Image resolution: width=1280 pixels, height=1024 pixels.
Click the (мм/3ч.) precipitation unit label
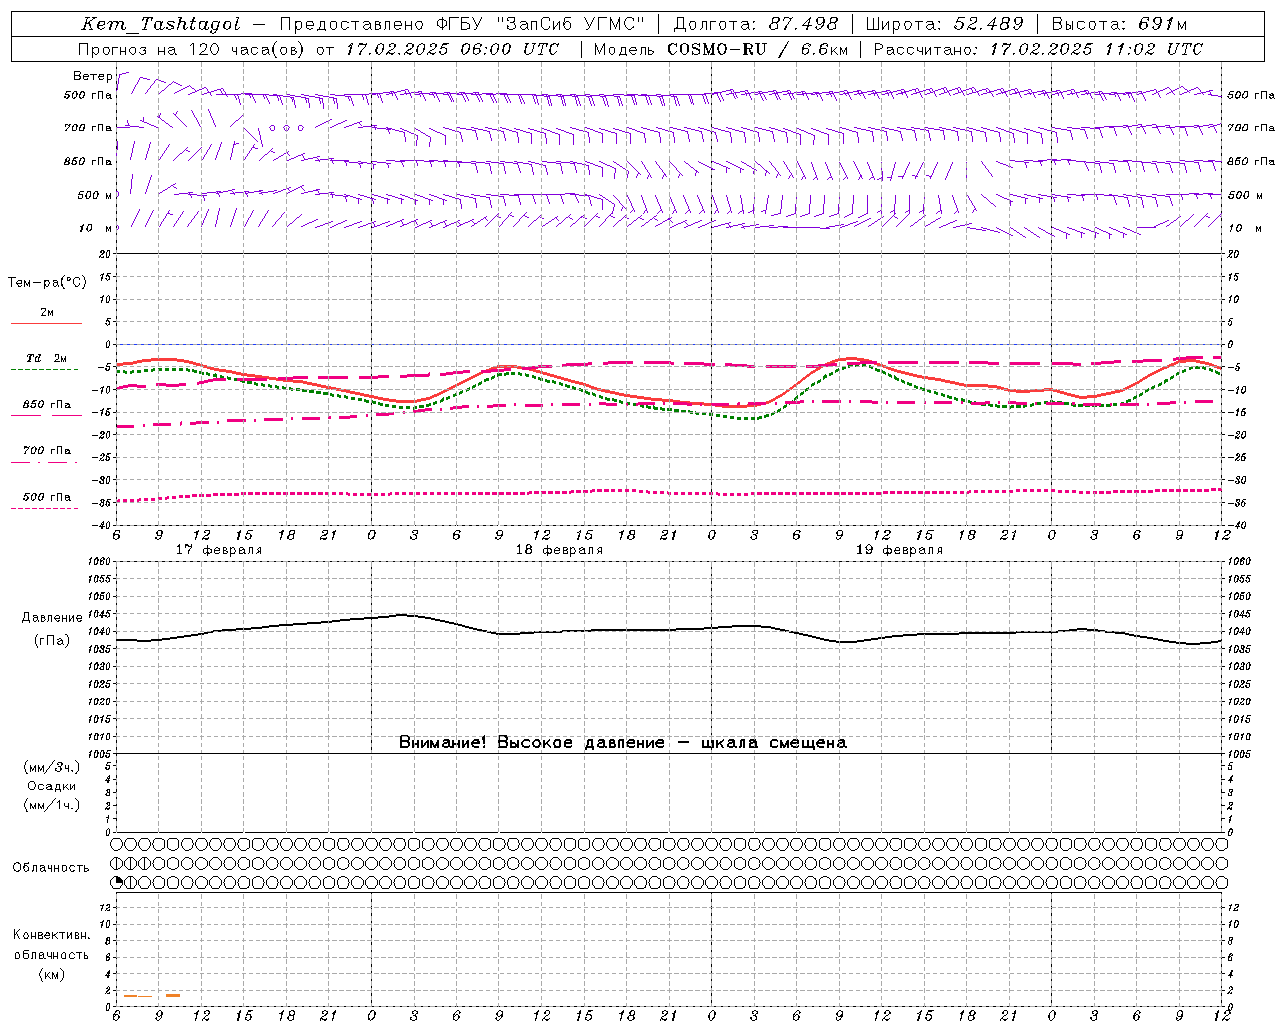coord(52,767)
